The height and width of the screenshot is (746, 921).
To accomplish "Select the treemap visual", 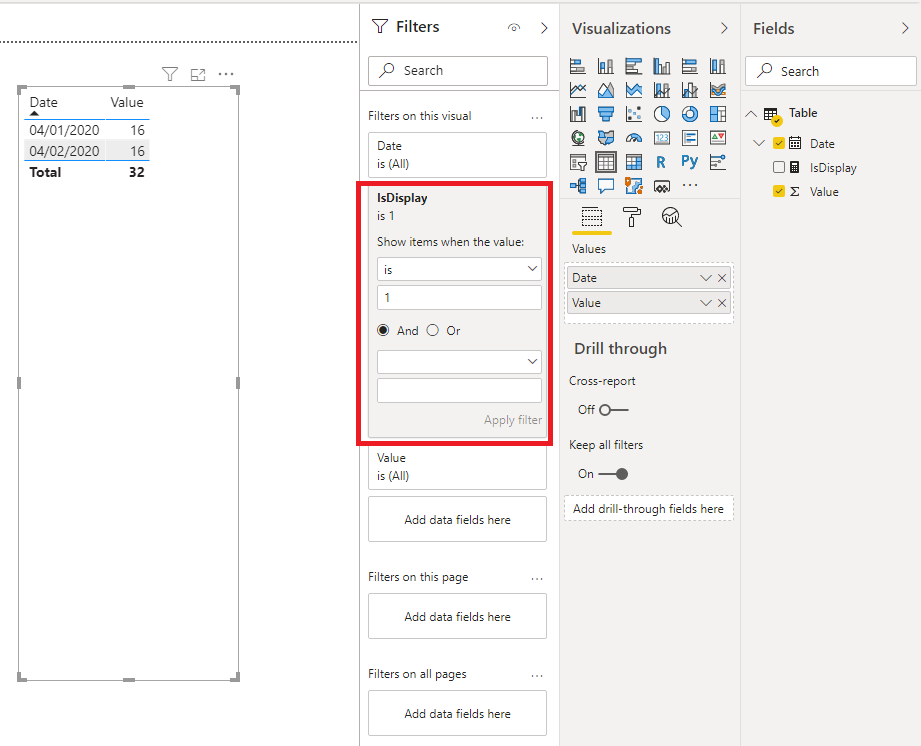I will 718,113.
